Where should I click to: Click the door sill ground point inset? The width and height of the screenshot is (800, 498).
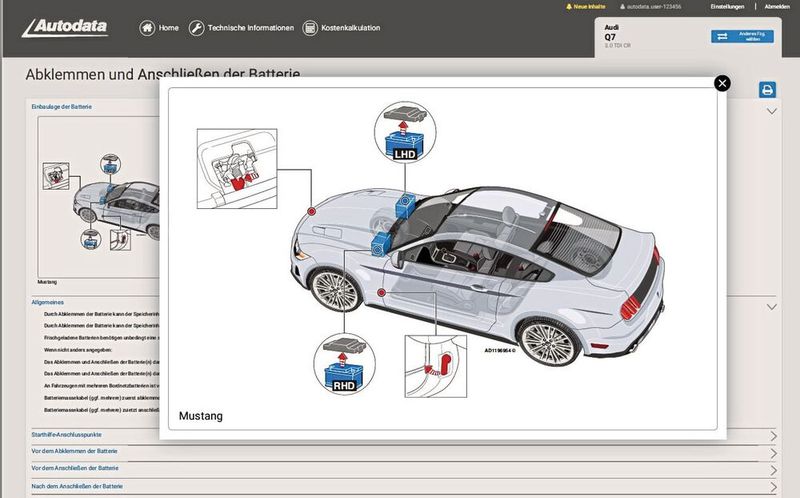tap(436, 366)
